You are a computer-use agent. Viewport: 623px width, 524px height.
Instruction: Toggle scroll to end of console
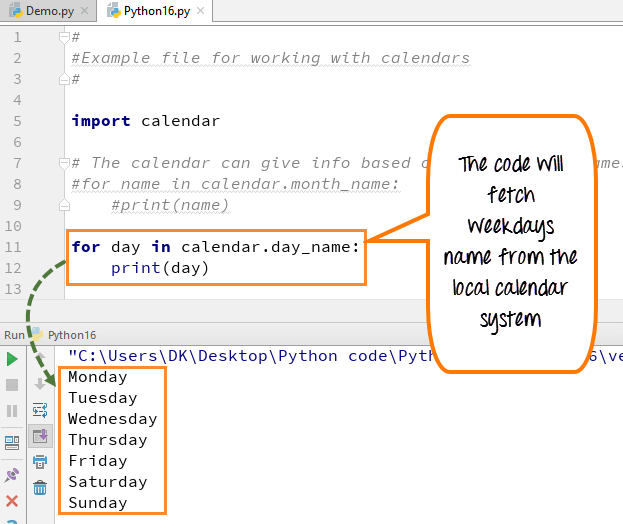[40, 436]
